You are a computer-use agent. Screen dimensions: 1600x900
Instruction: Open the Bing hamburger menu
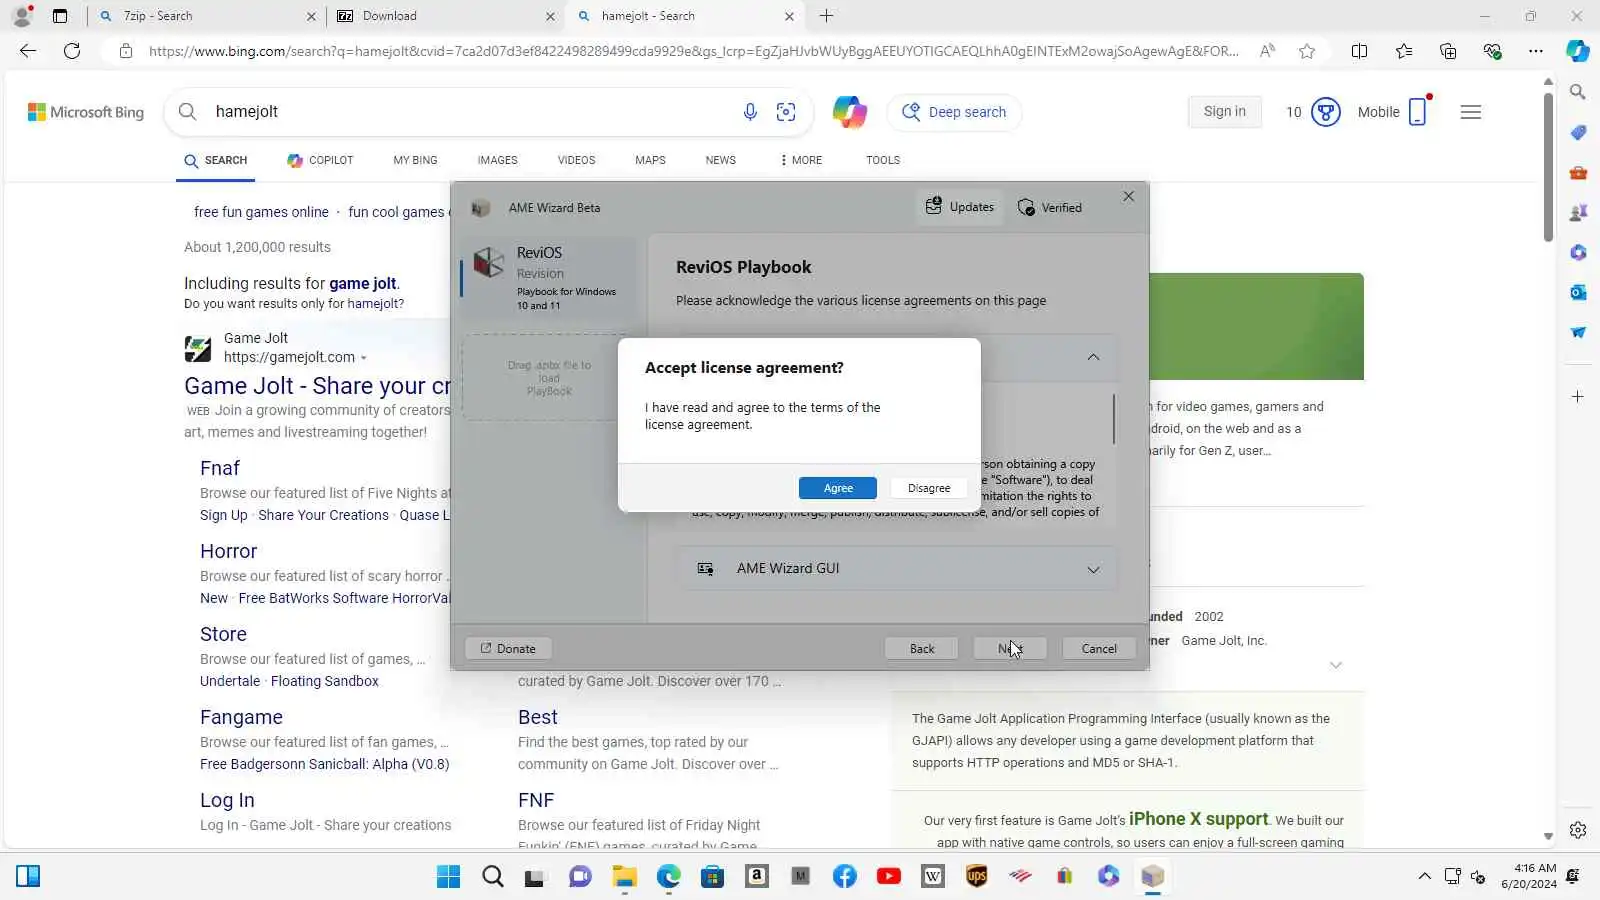tap(1470, 112)
